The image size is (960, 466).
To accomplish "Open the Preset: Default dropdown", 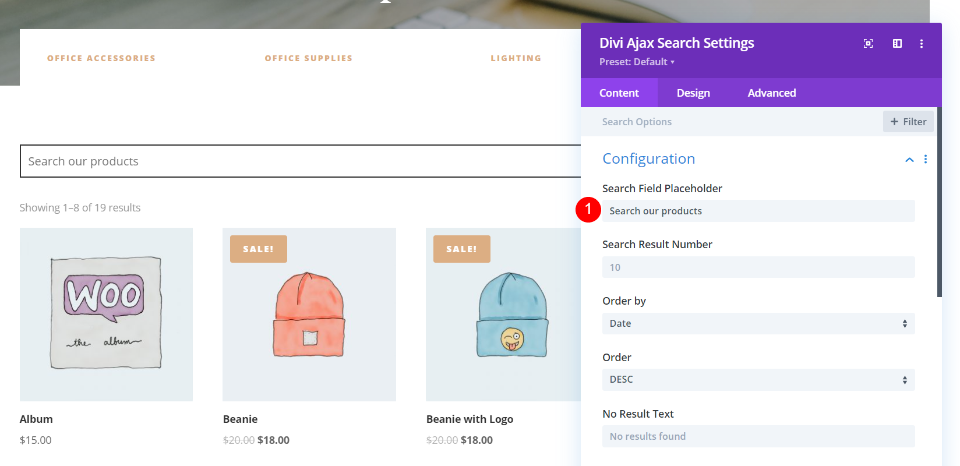I will point(637,62).
